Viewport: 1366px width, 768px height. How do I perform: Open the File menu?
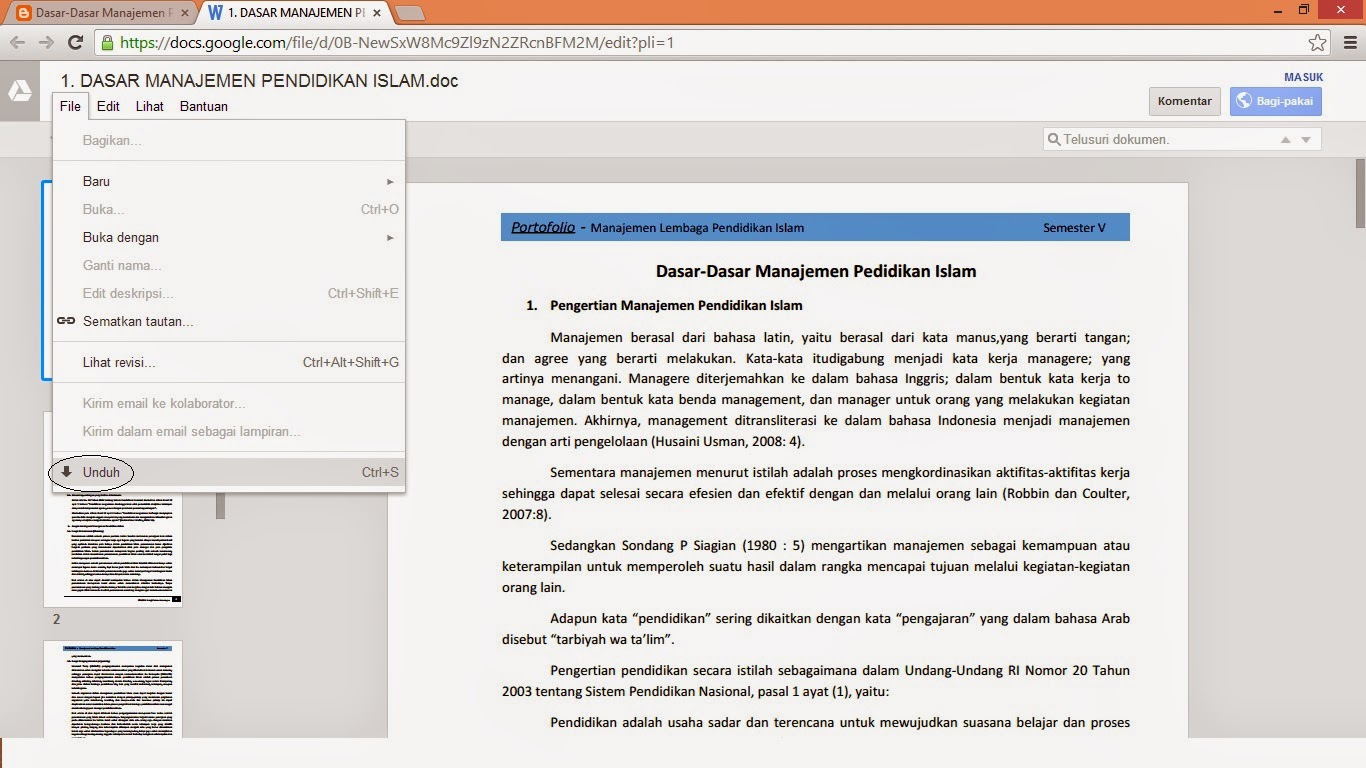coord(70,106)
